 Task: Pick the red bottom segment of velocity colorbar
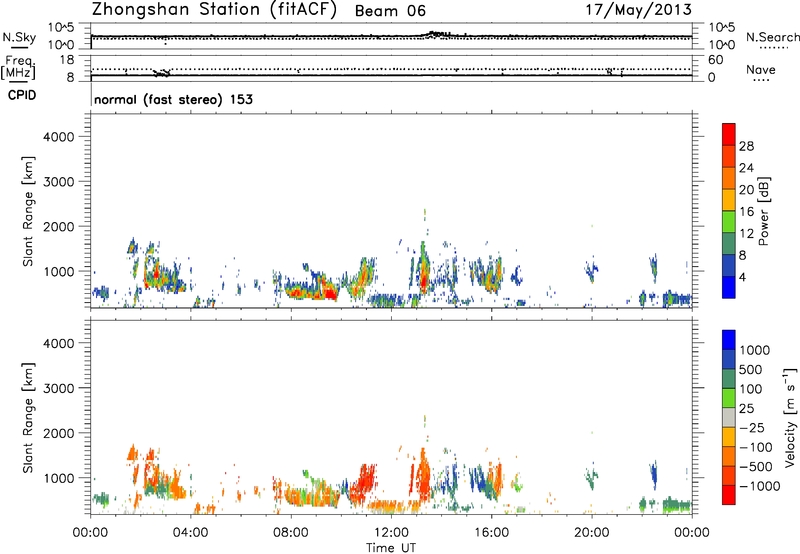point(729,495)
